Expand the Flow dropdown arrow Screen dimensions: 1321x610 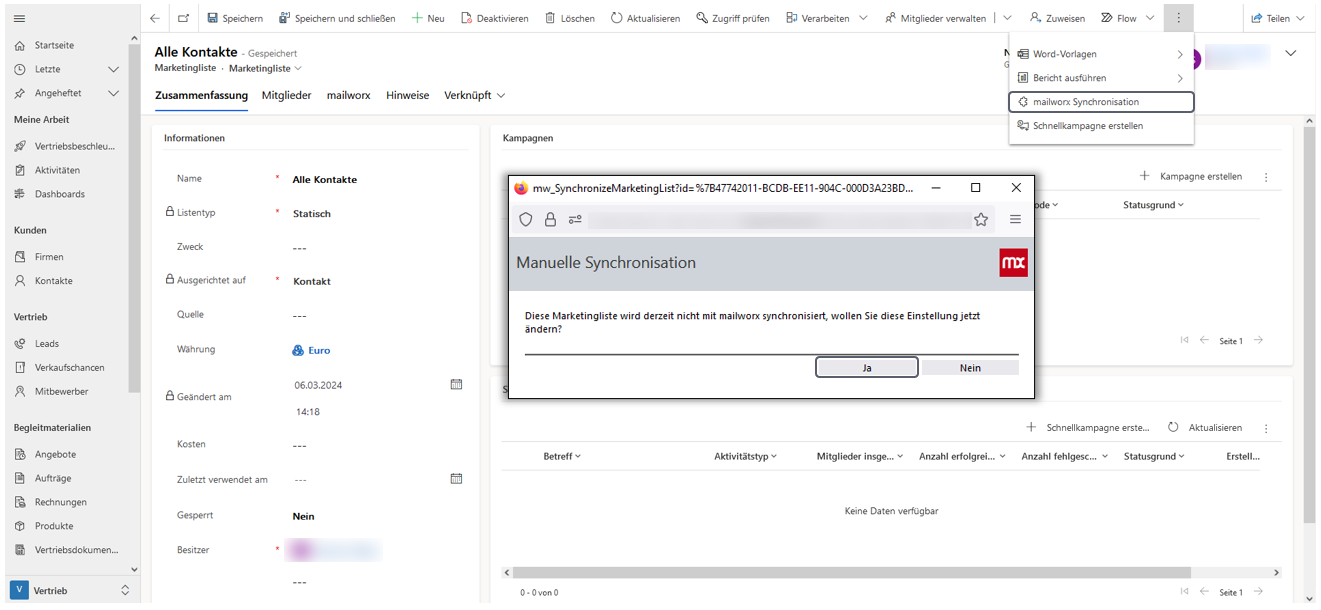1151,18
